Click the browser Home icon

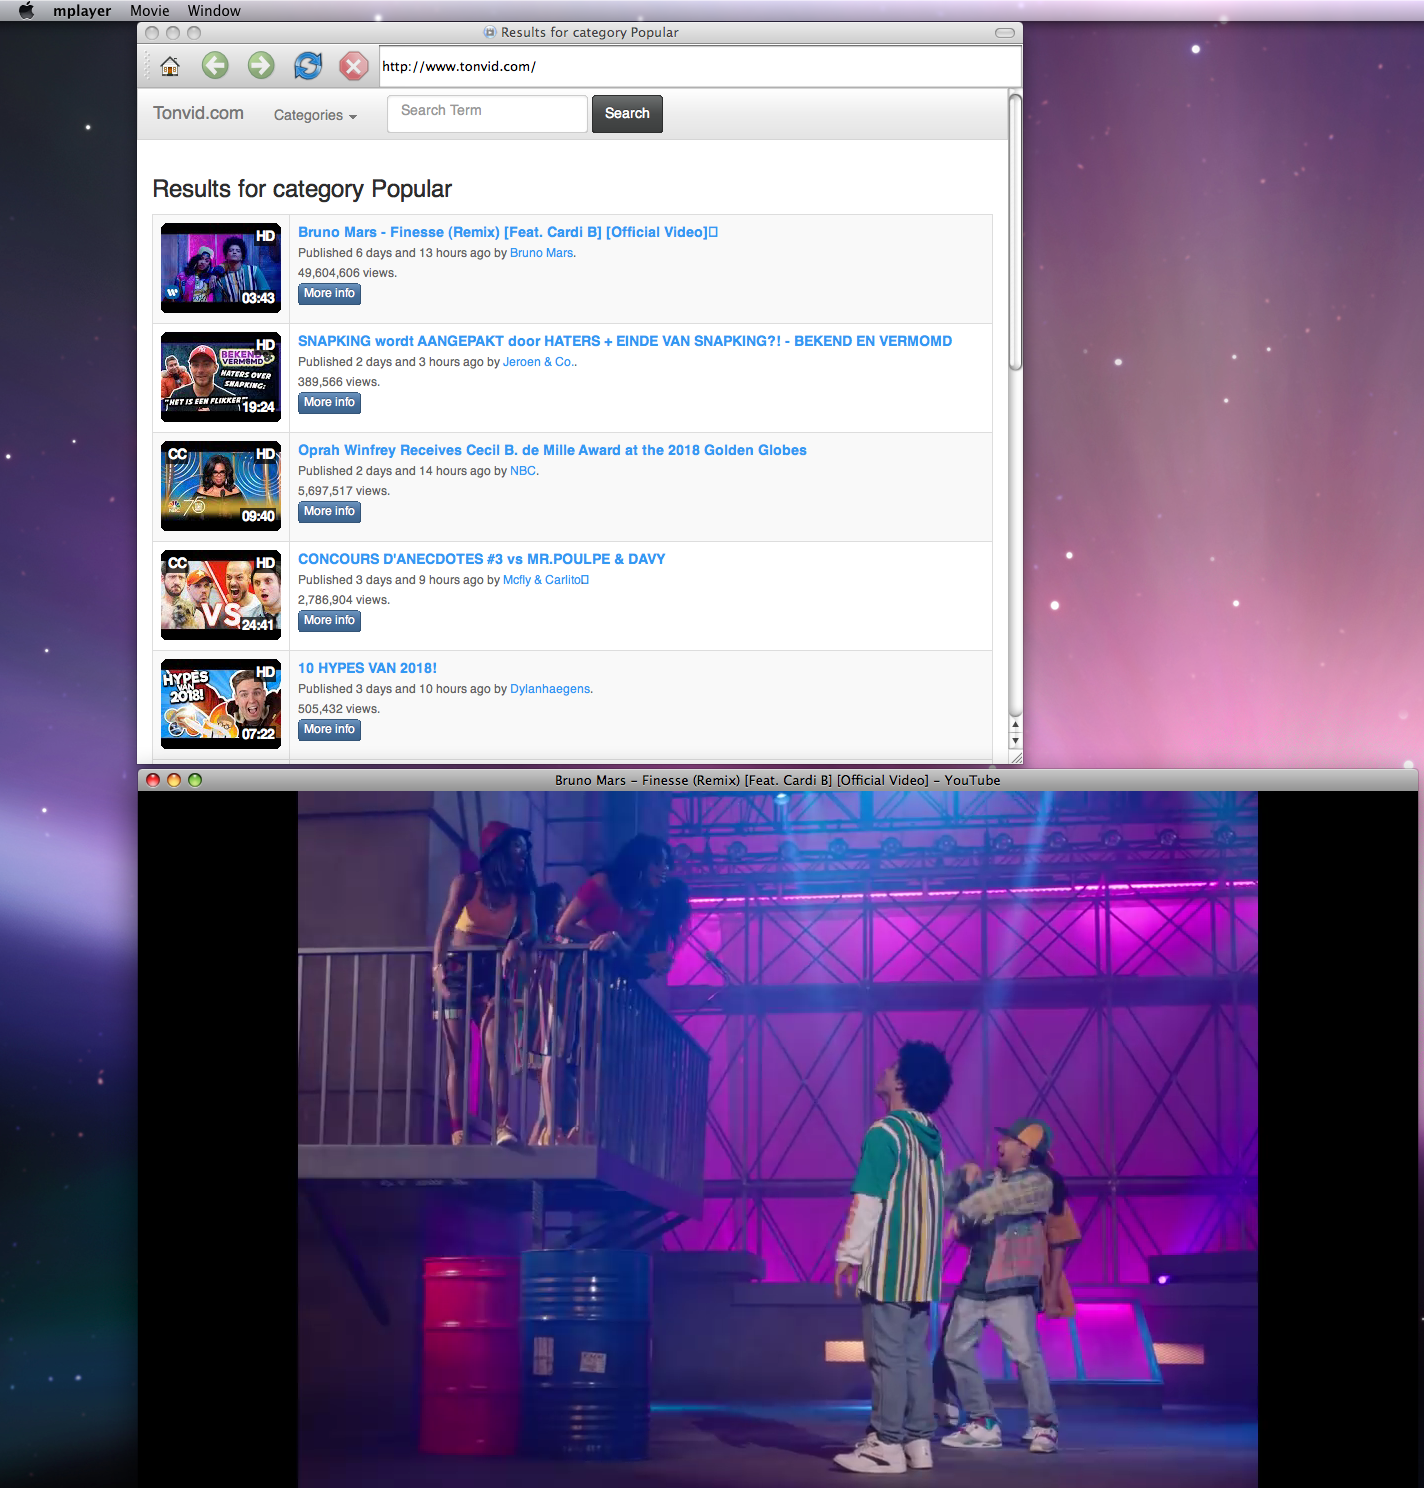point(170,66)
